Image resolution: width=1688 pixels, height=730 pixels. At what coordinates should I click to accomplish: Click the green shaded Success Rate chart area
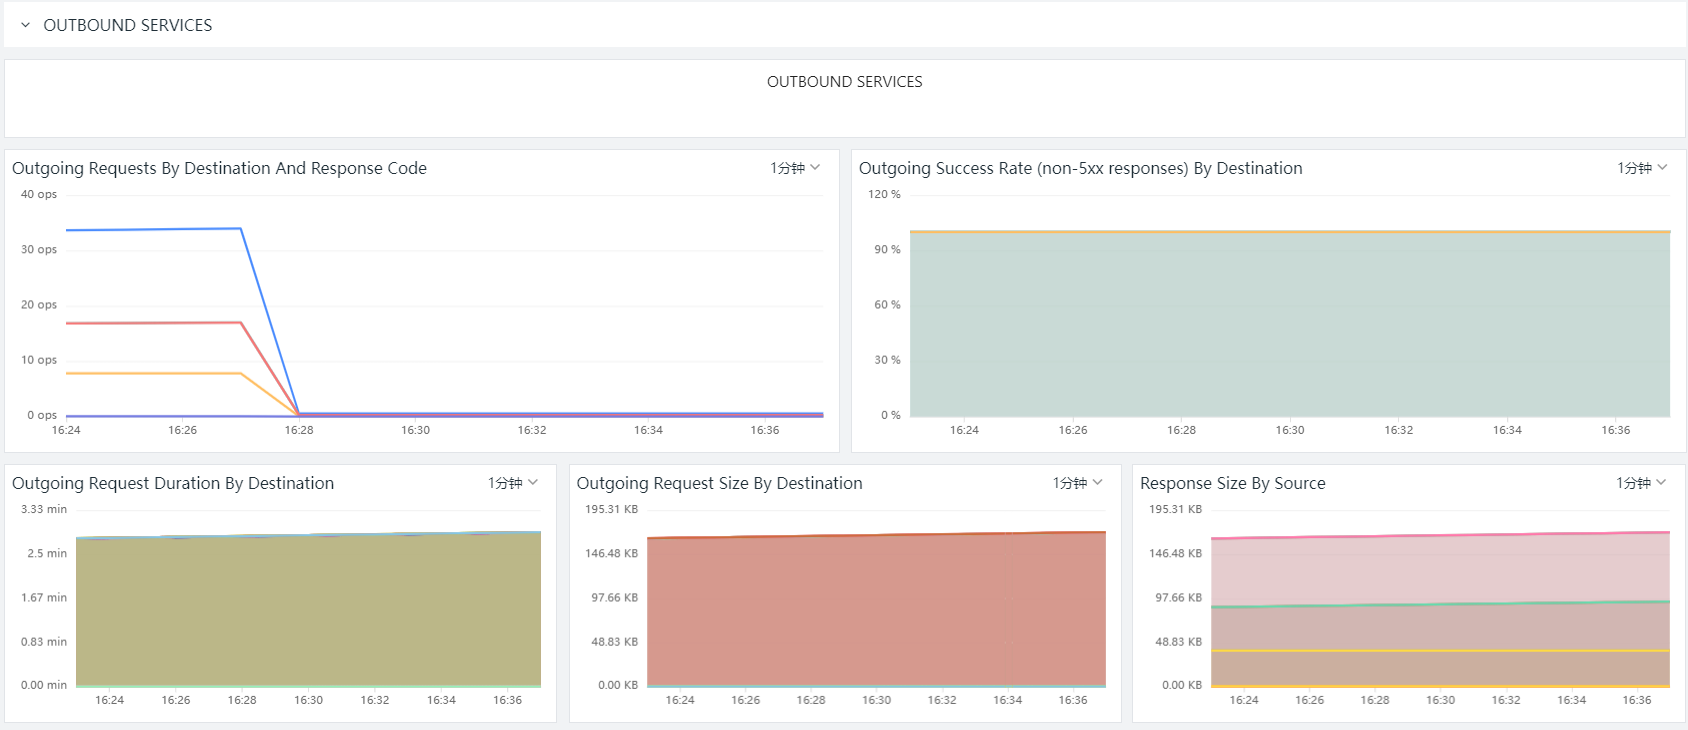click(x=1290, y=325)
